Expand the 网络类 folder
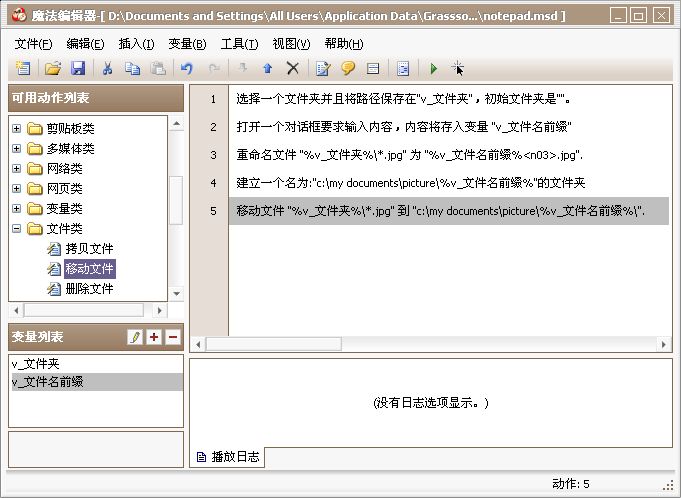The image size is (681, 498). pyautogui.click(x=17, y=168)
